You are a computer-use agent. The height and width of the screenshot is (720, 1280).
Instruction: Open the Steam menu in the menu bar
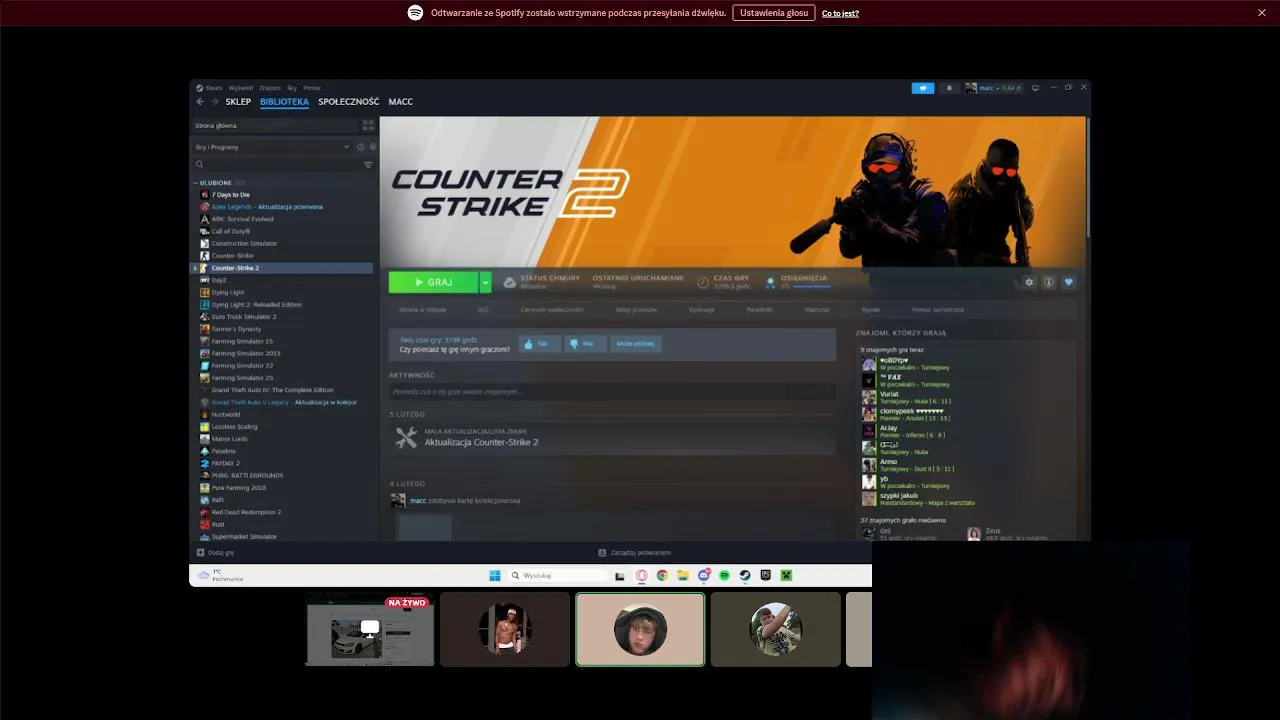tap(213, 88)
